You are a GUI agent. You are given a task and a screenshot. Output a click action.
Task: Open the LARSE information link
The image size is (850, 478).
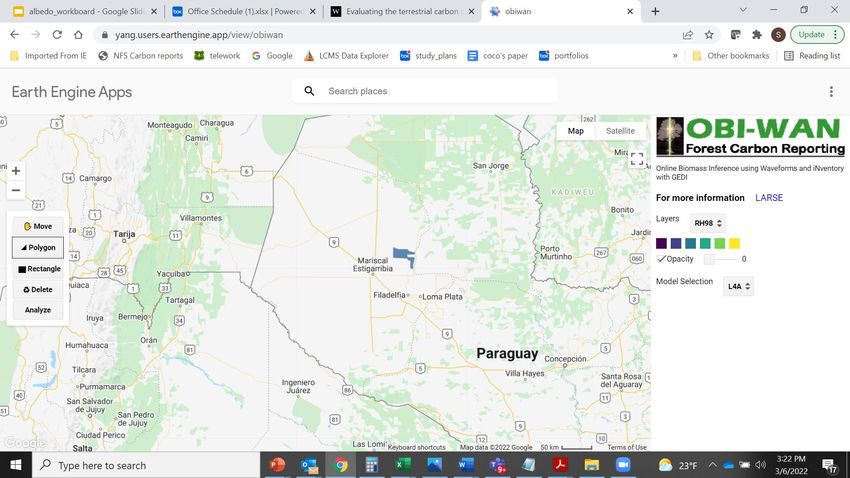point(769,198)
